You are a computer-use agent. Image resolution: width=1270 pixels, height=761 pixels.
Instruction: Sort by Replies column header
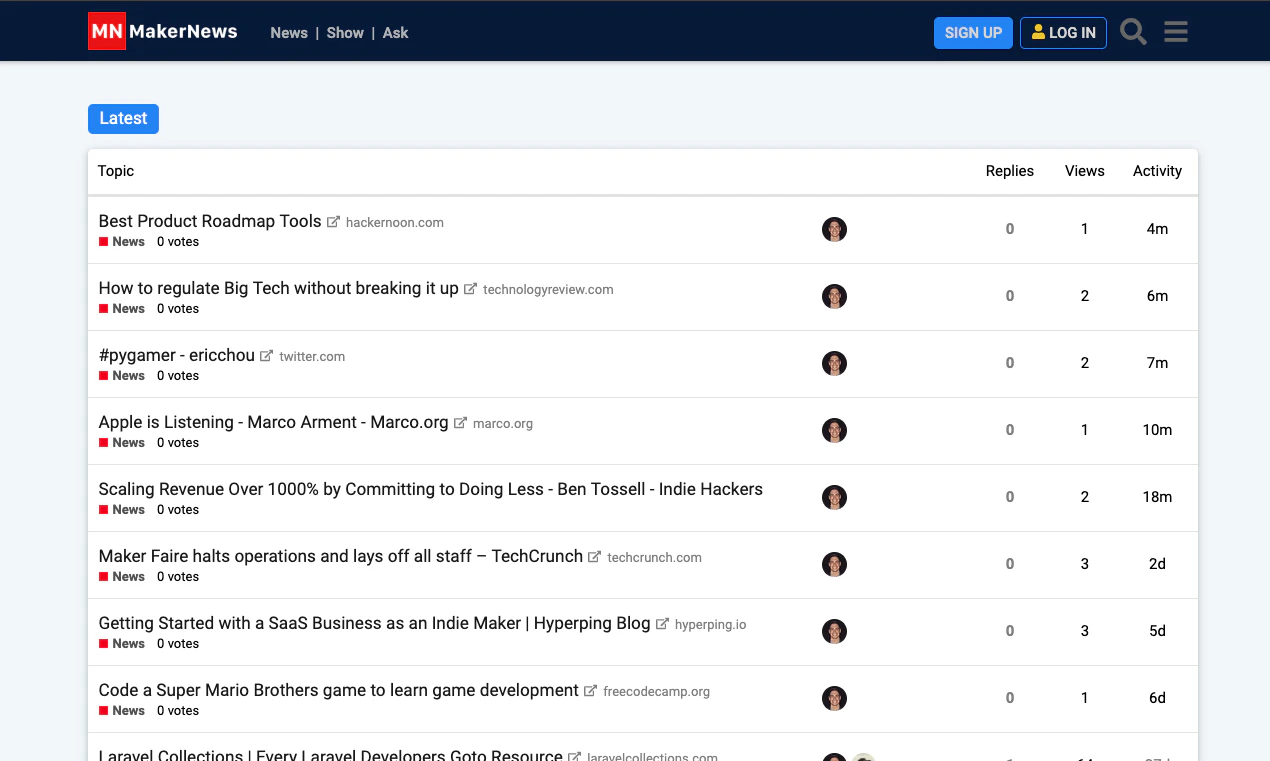coord(1010,171)
